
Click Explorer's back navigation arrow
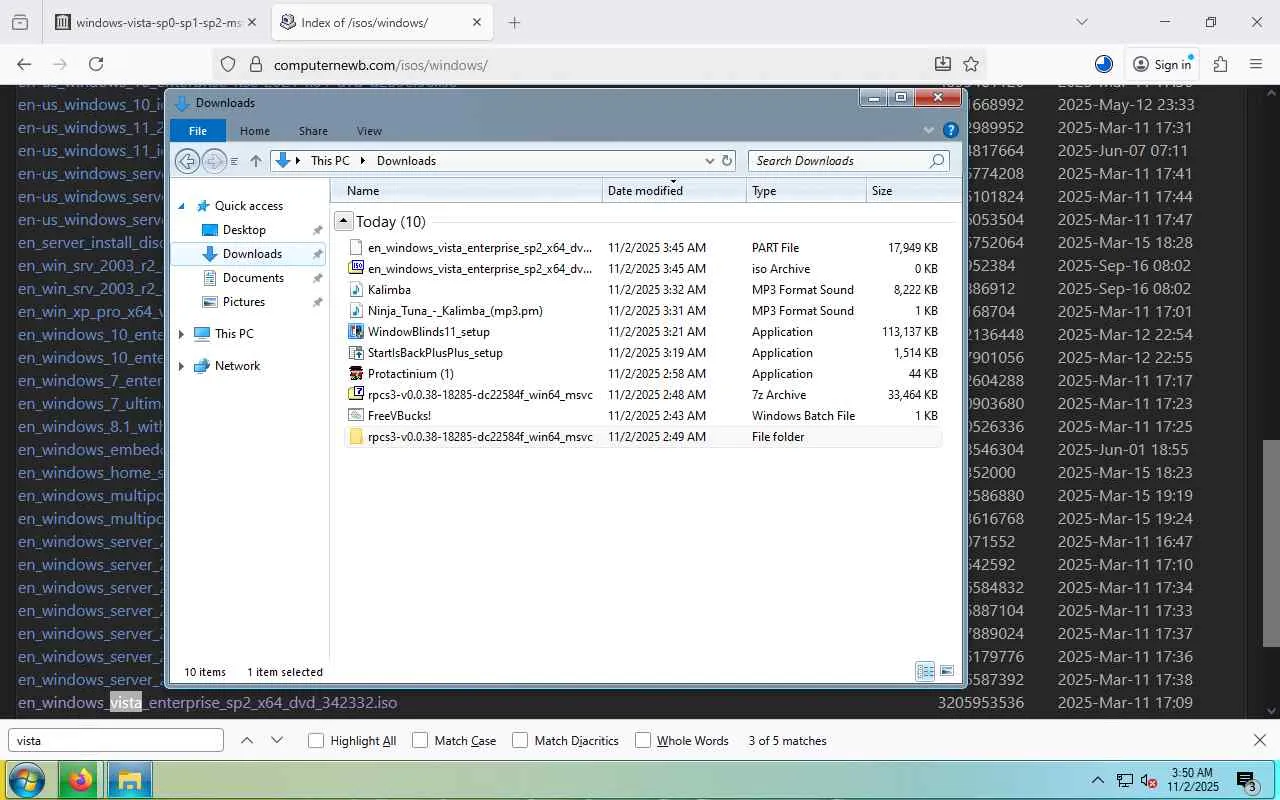tap(187, 161)
